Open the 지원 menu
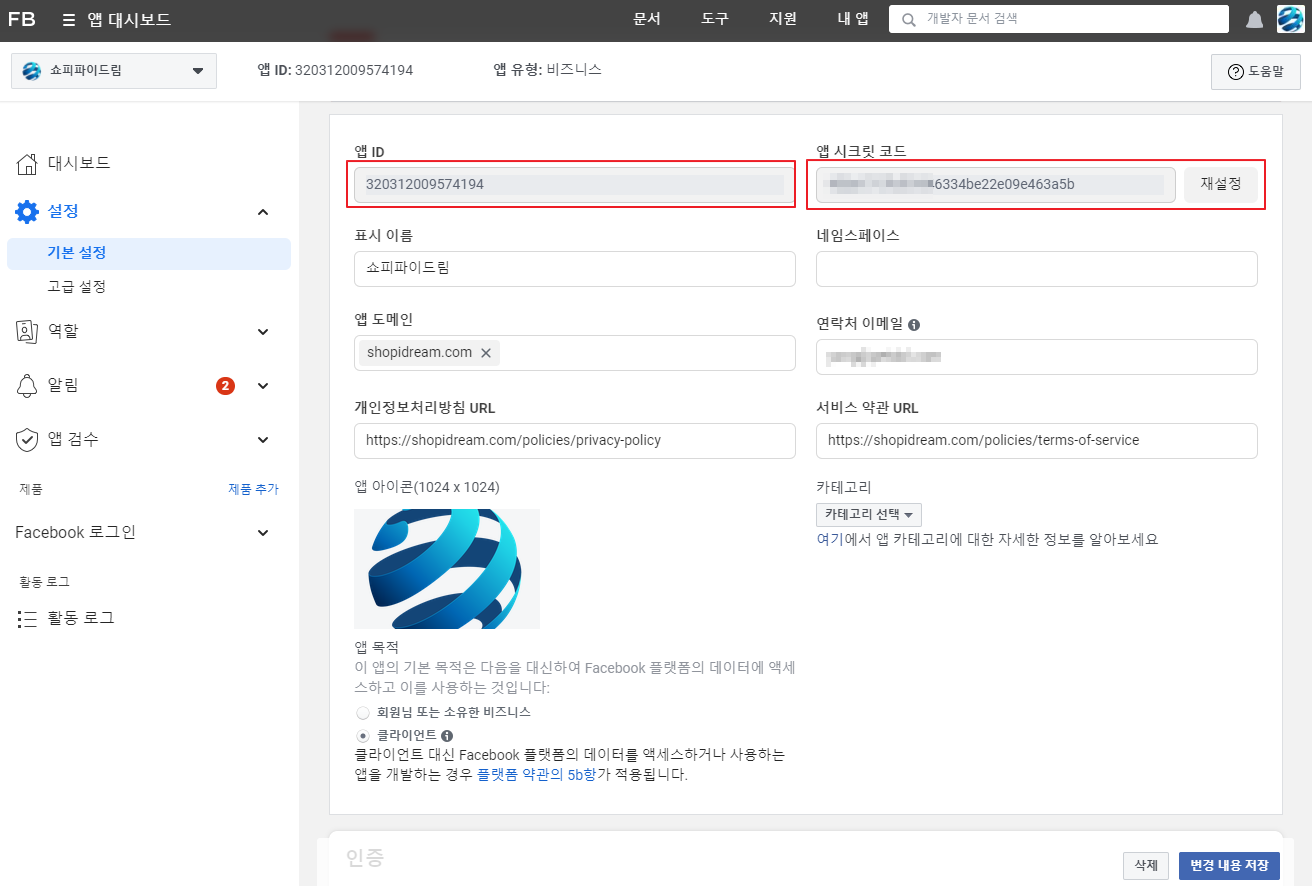Screen dimensions: 1312x886 (x=783, y=19)
